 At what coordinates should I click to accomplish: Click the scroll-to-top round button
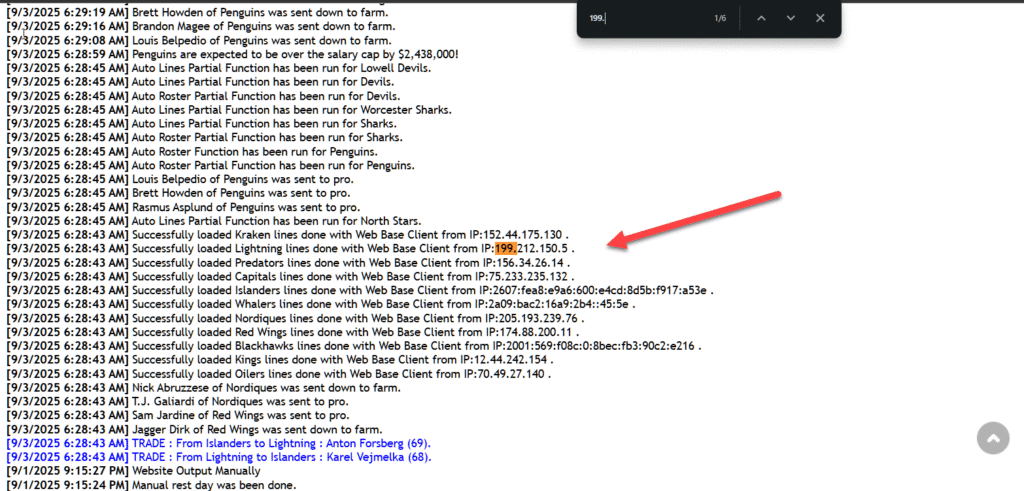(x=993, y=438)
